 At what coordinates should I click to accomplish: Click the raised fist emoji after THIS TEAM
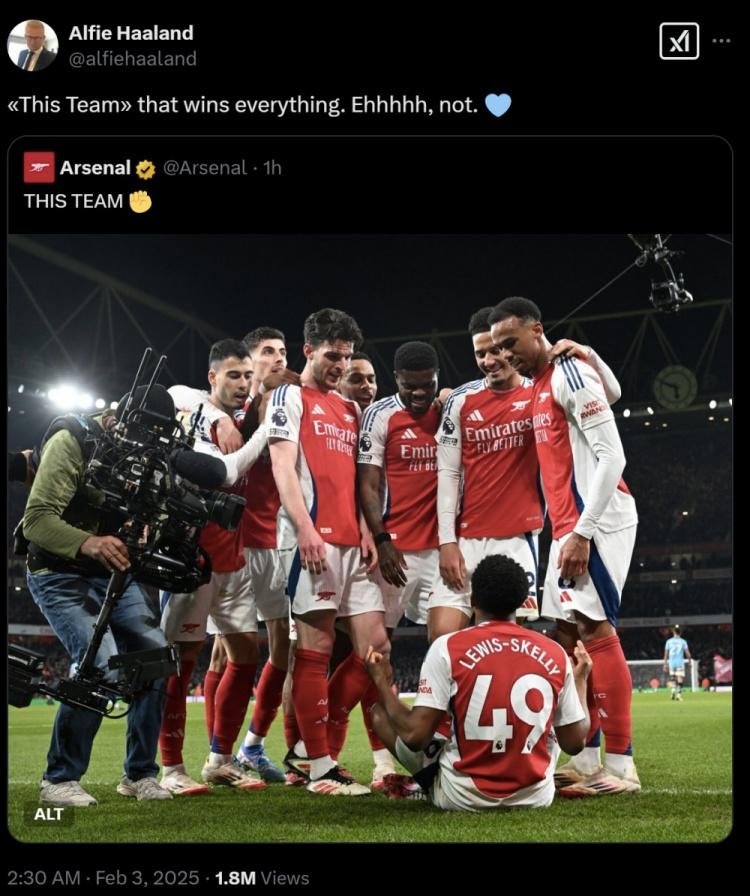click(x=140, y=201)
